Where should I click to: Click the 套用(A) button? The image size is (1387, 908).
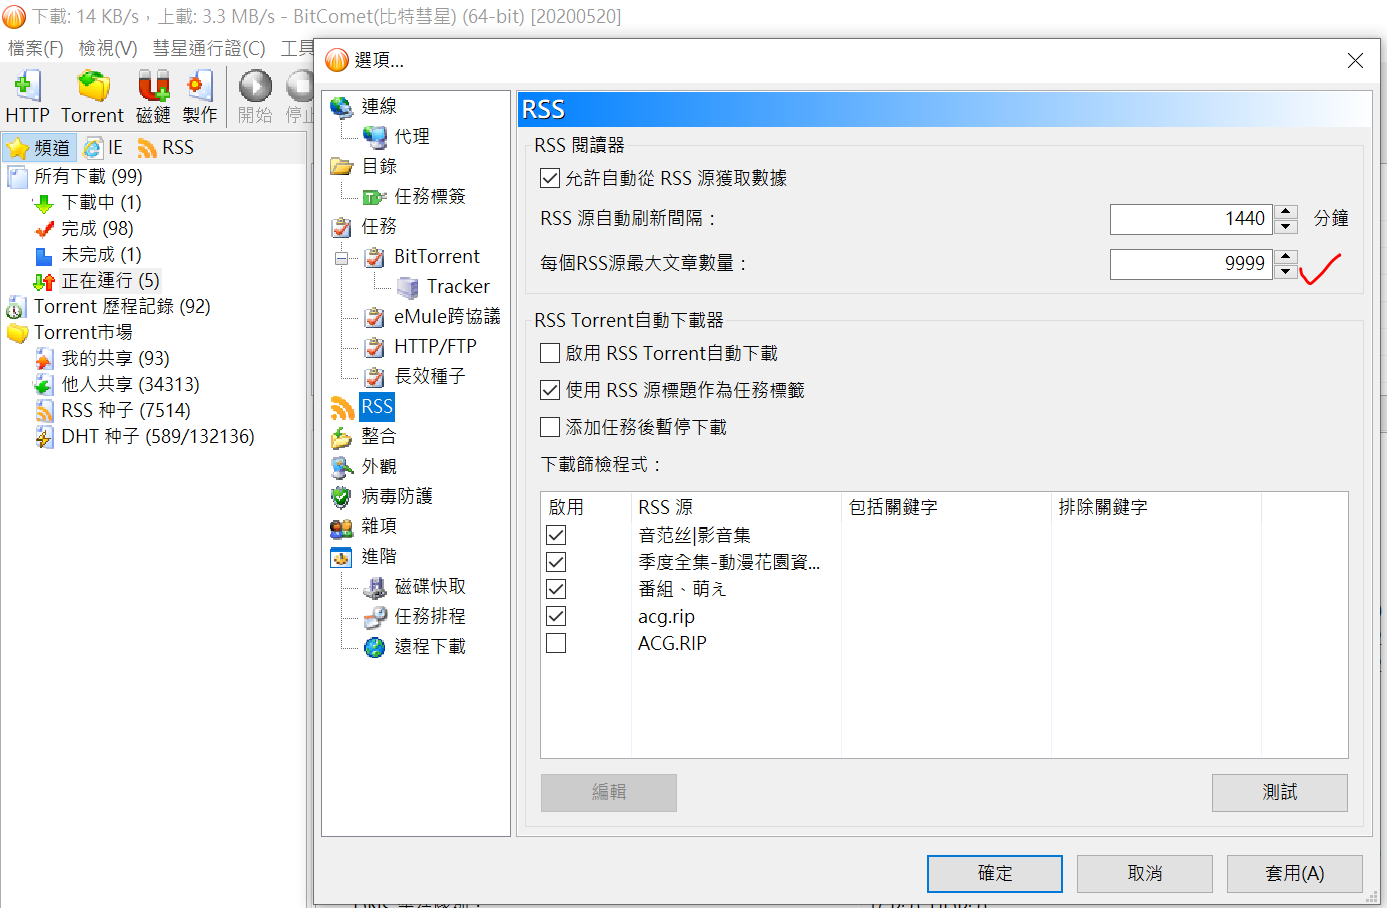[1294, 873]
